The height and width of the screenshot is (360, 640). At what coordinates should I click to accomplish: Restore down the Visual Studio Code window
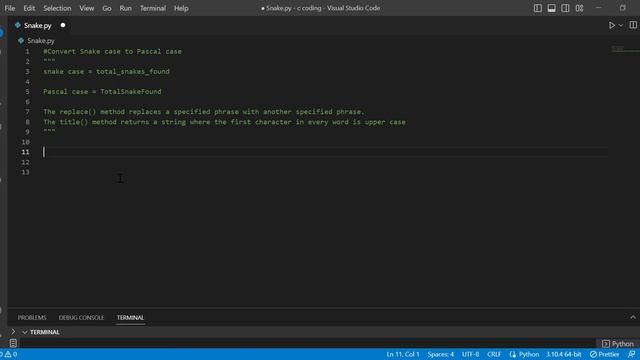pos(622,8)
